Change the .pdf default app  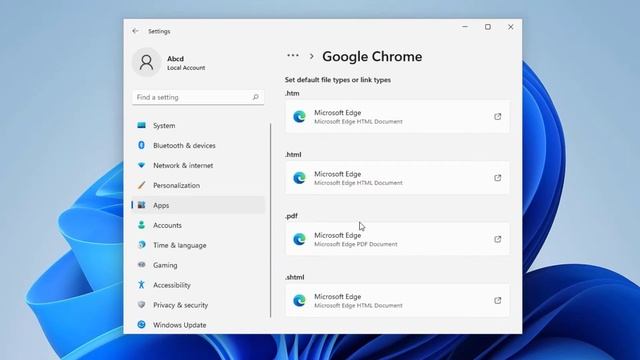pyautogui.click(x=397, y=239)
